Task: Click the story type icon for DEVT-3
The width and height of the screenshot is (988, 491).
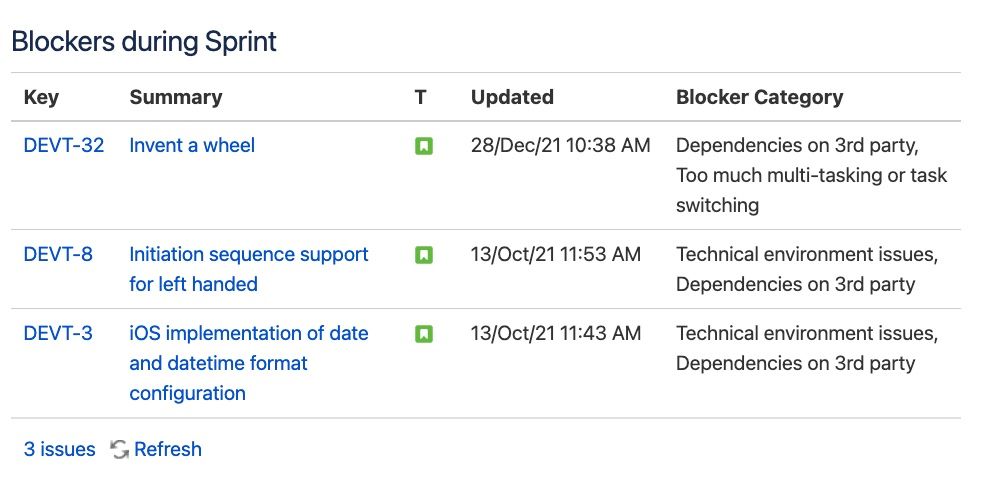Action: click(x=424, y=335)
